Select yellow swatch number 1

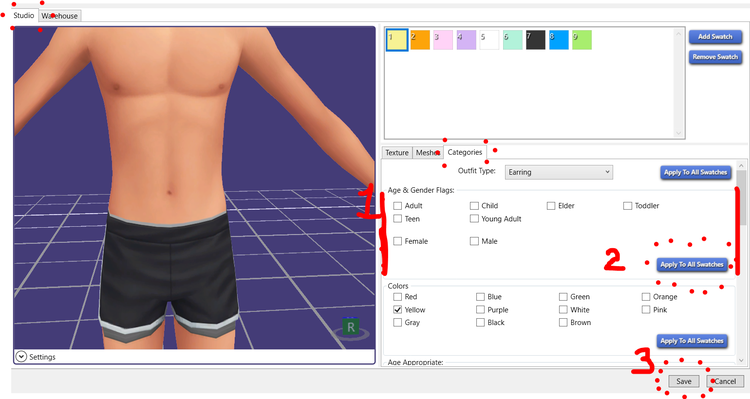click(x=397, y=40)
